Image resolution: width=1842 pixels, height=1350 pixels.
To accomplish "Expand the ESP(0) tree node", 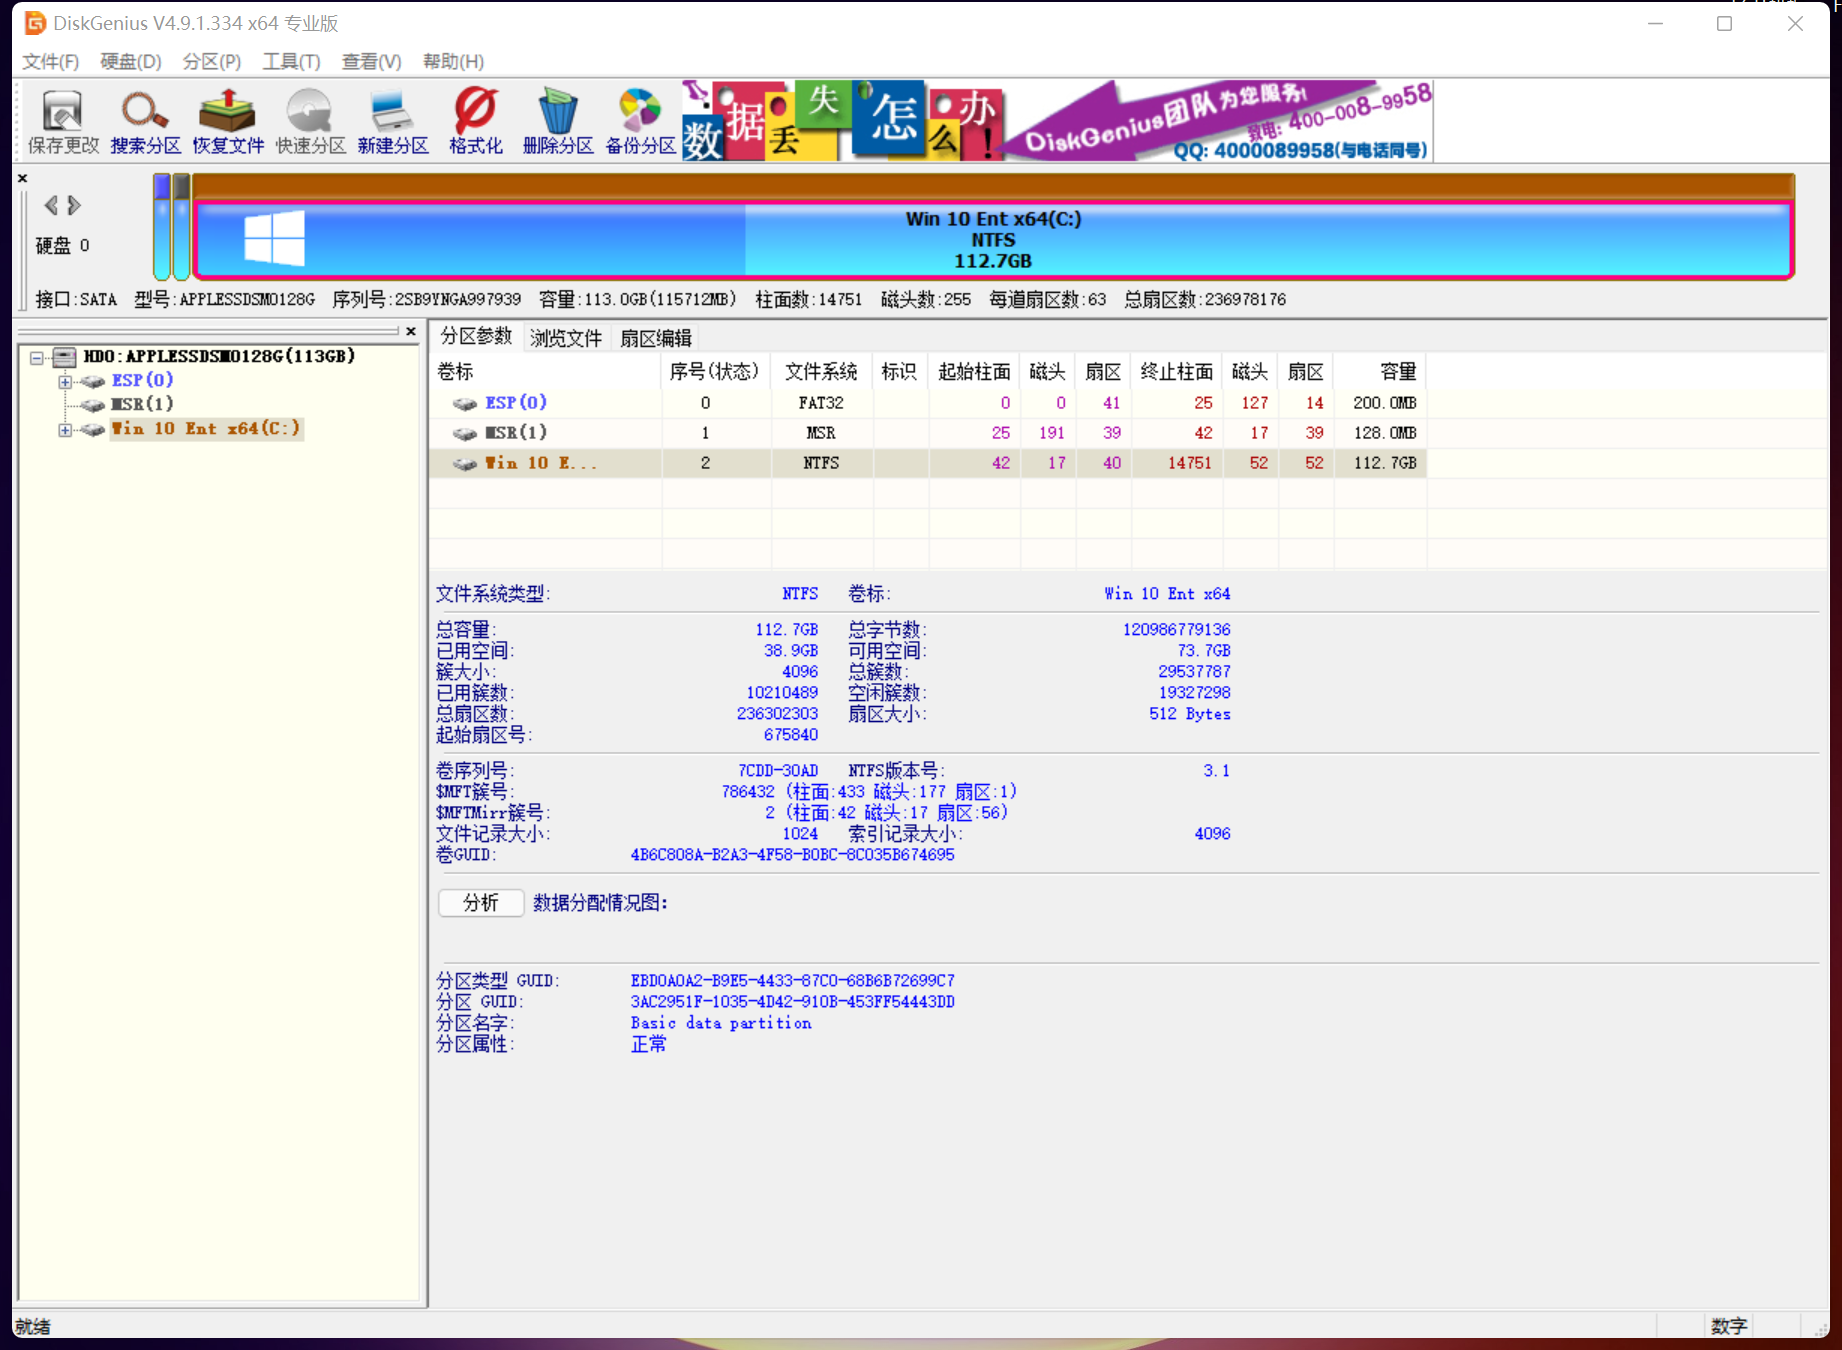I will (x=65, y=381).
